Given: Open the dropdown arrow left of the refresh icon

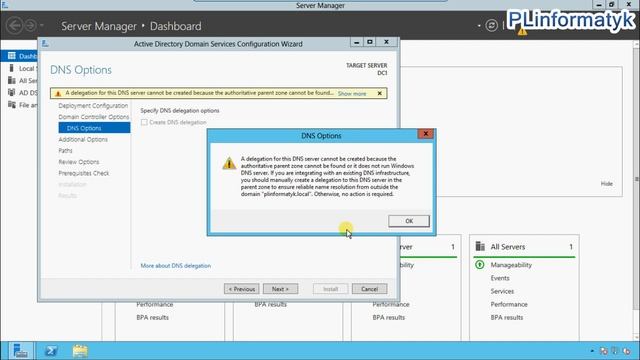Looking at the screenshot, I should [x=479, y=26].
